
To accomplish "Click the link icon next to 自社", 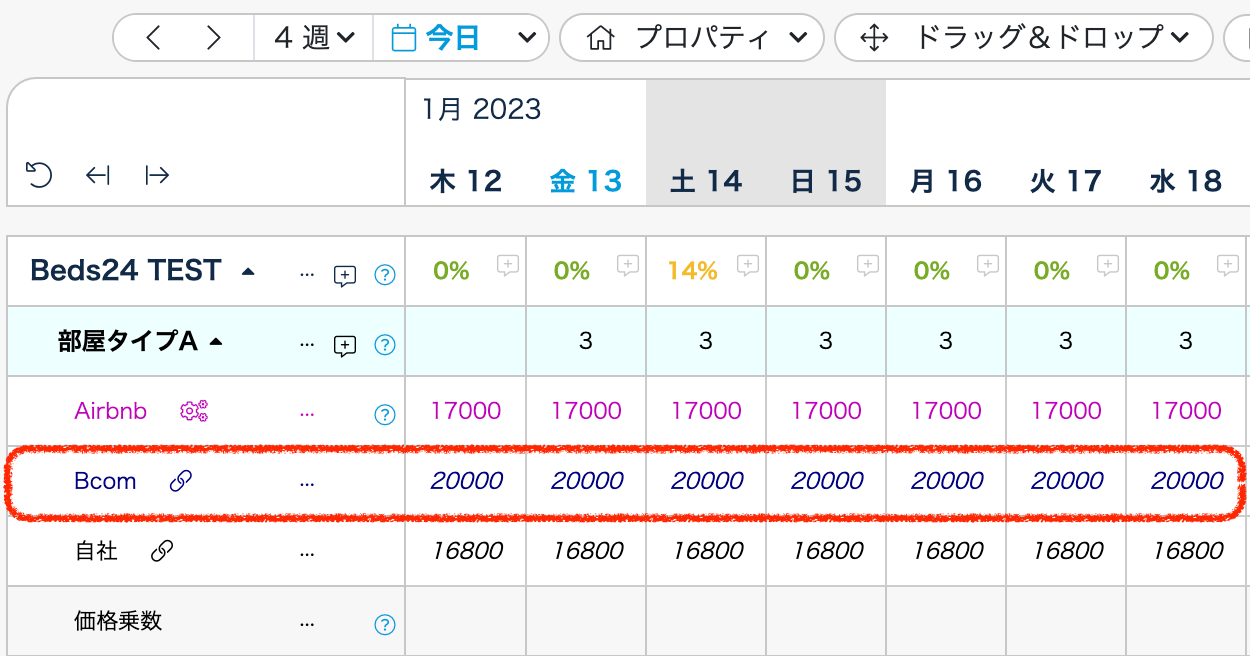I will click(161, 551).
